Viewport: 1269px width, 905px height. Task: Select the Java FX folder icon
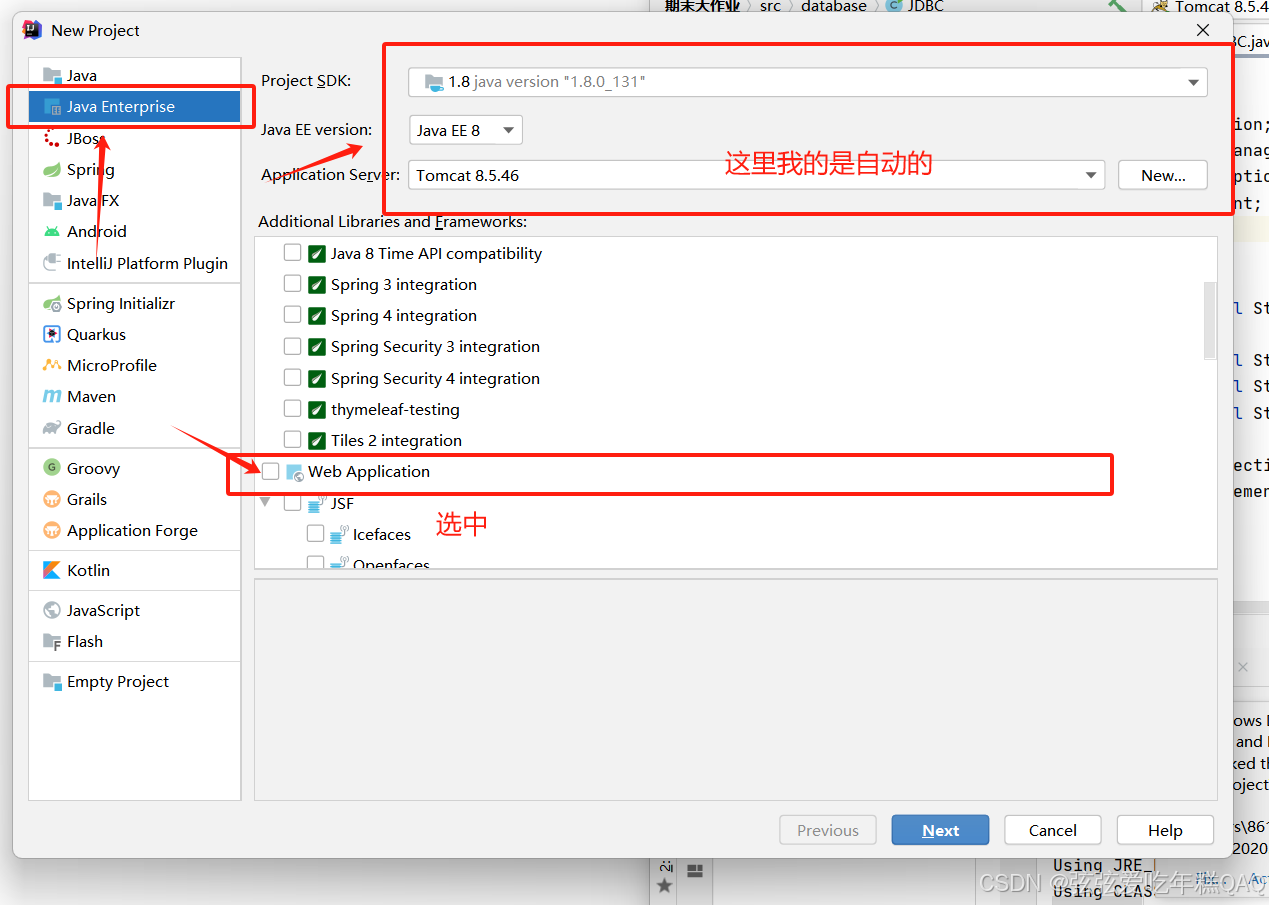pos(52,201)
